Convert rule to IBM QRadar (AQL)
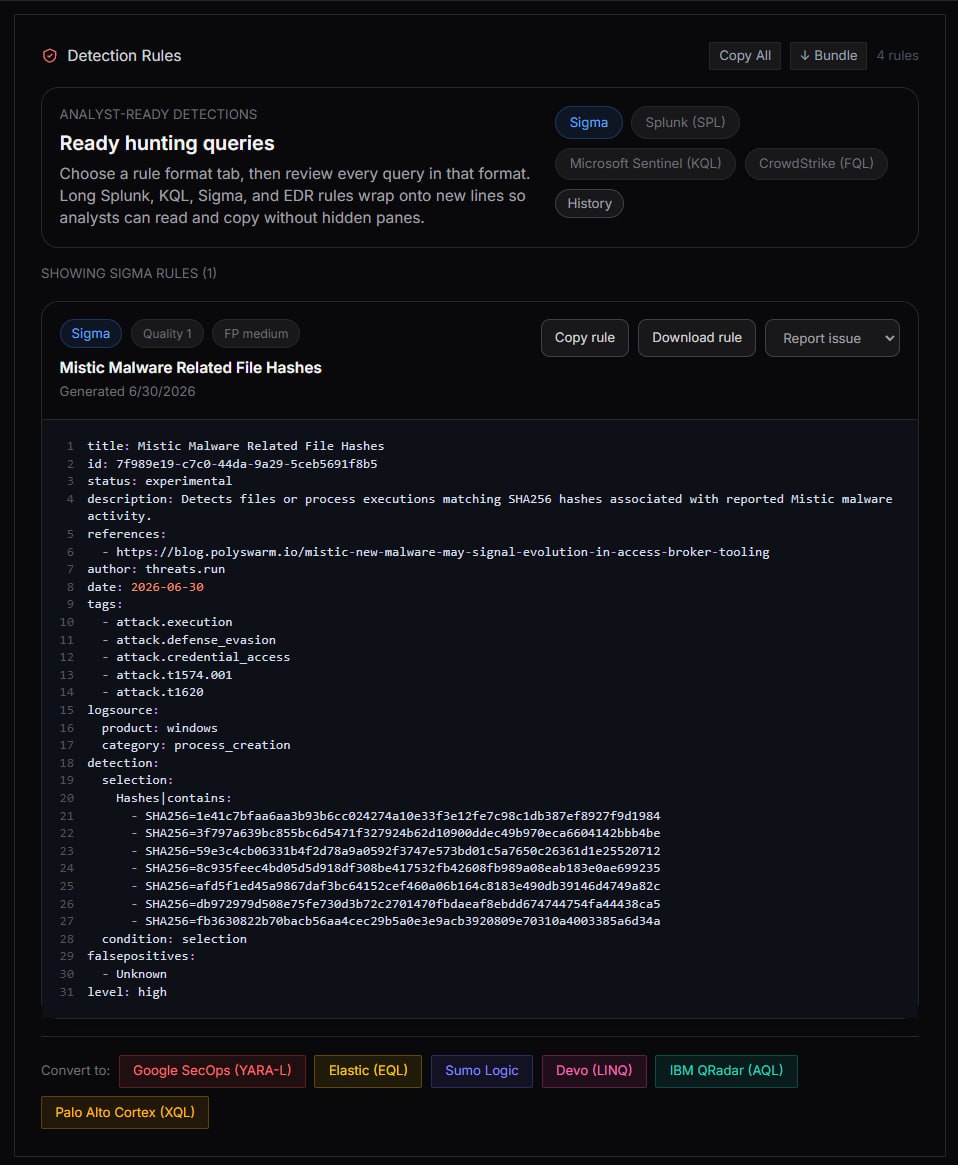This screenshot has width=958, height=1165. click(x=726, y=1071)
